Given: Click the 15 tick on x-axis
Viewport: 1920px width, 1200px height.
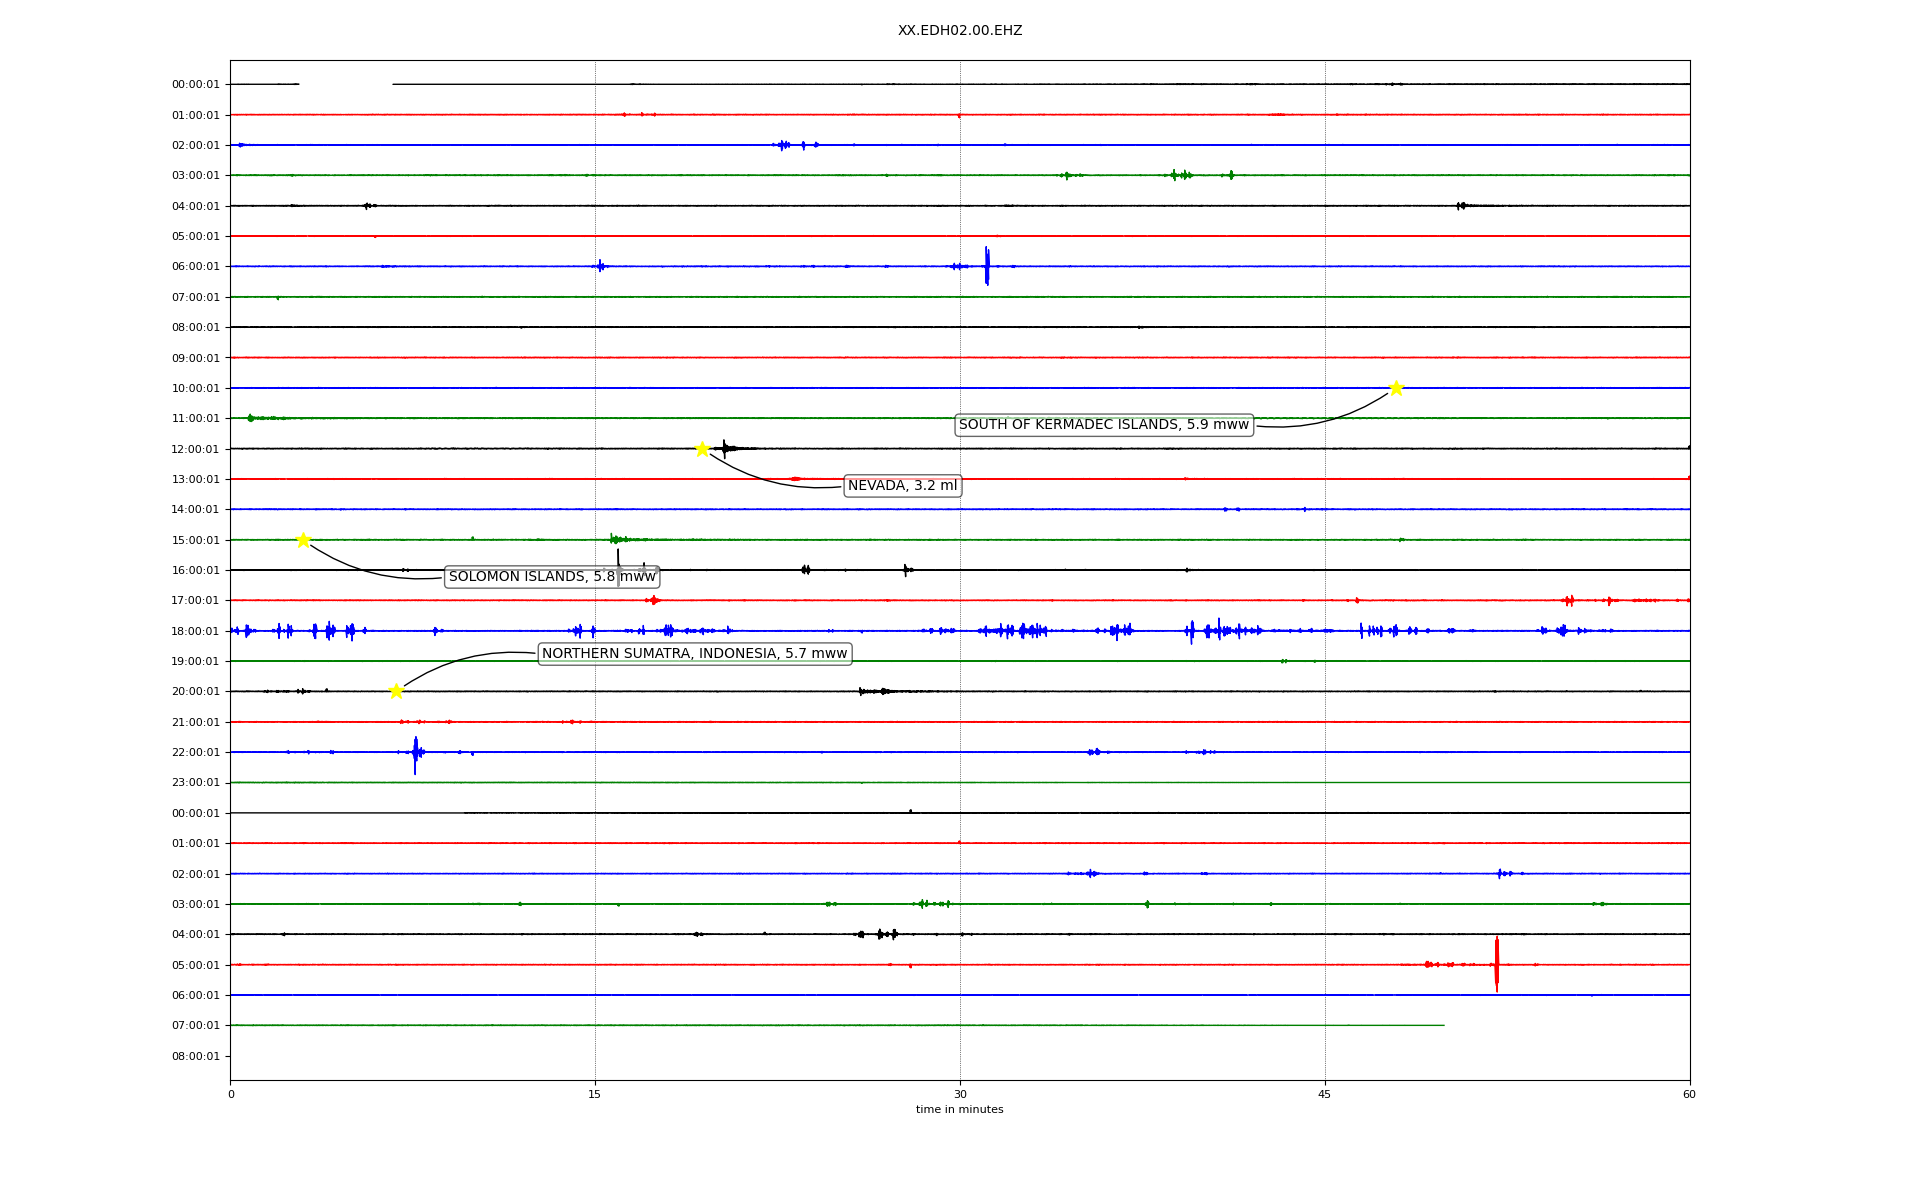Looking at the screenshot, I should coord(595,1094).
